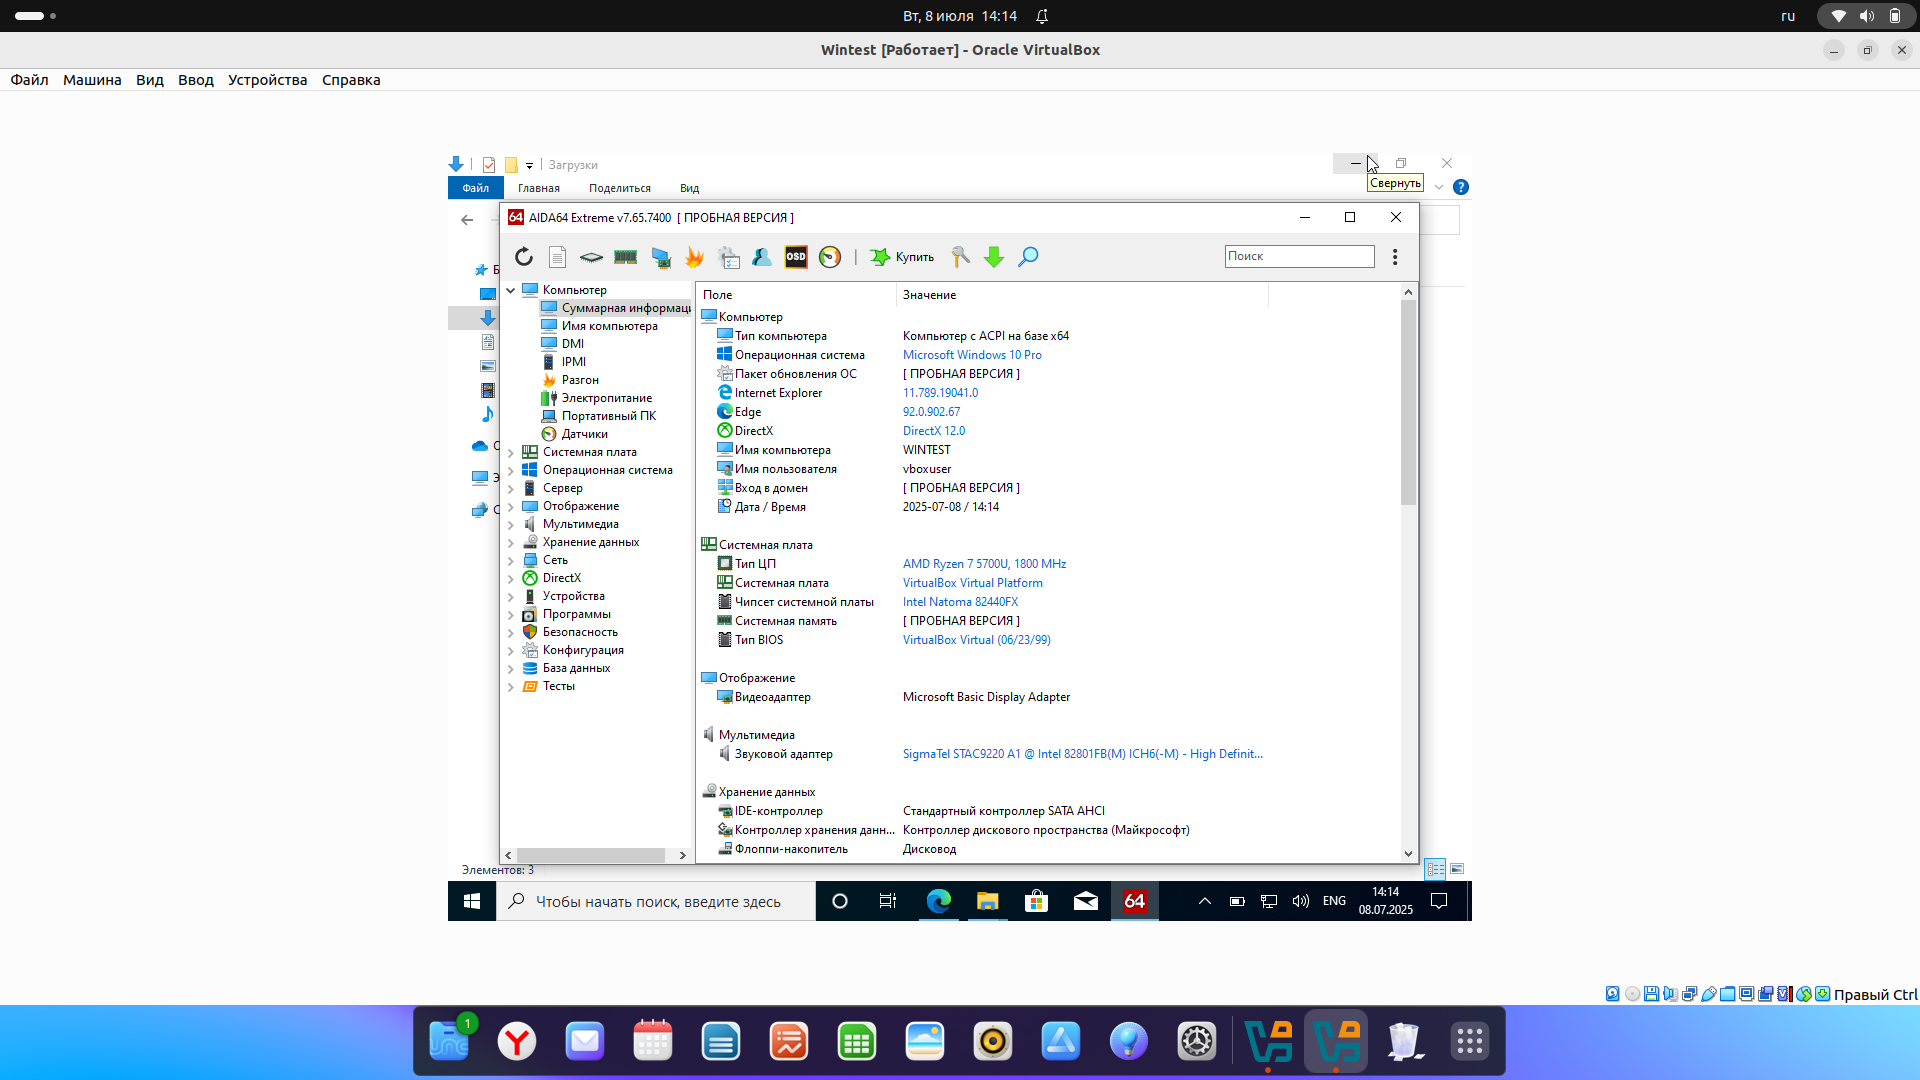
Task: Click the RAM memory benchmark icon
Action: click(x=626, y=257)
